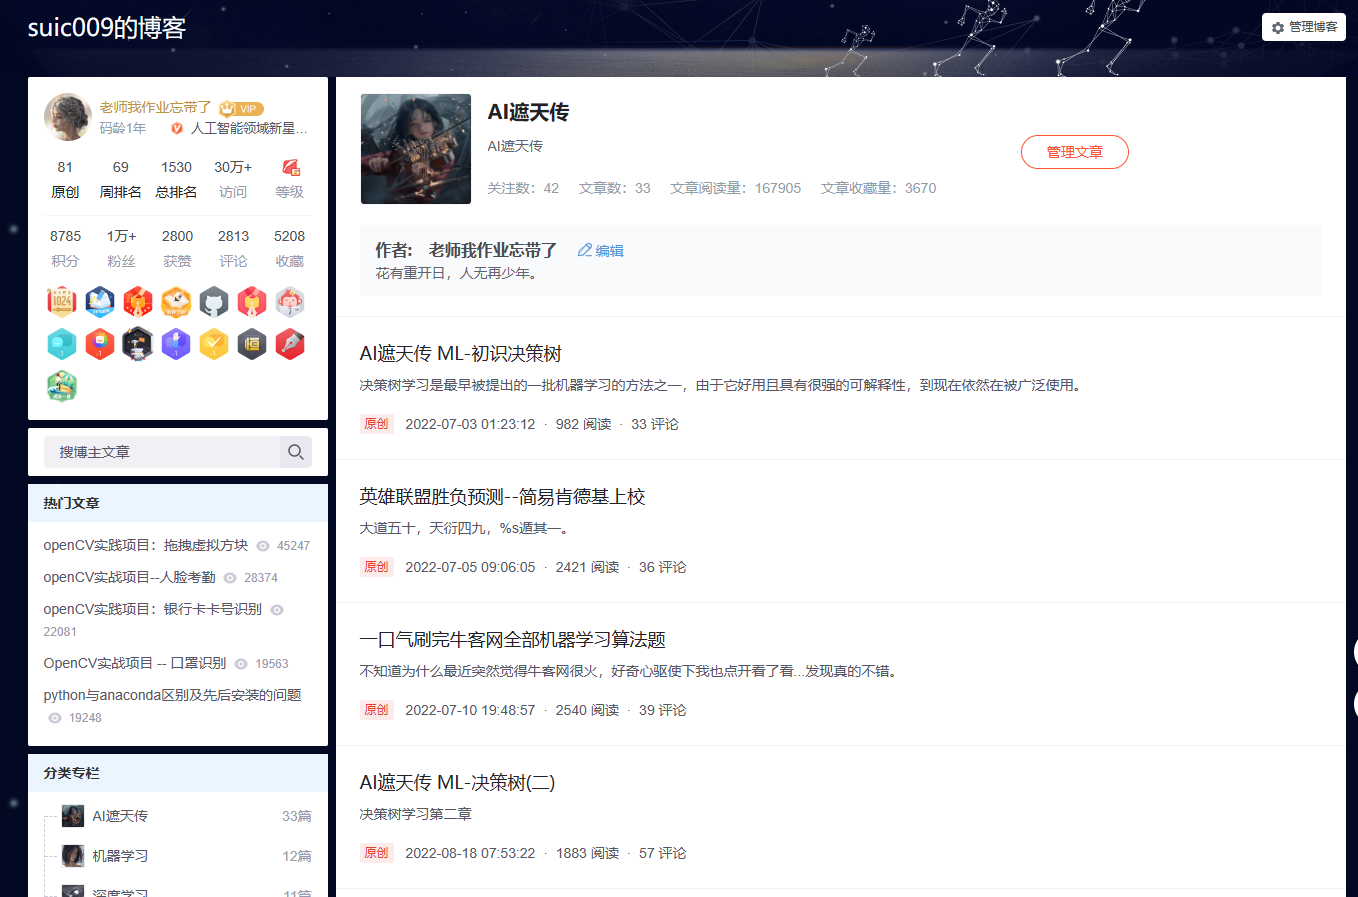Image resolution: width=1358 pixels, height=897 pixels.
Task: Click the suic009的博客 blog title
Action: tap(107, 27)
